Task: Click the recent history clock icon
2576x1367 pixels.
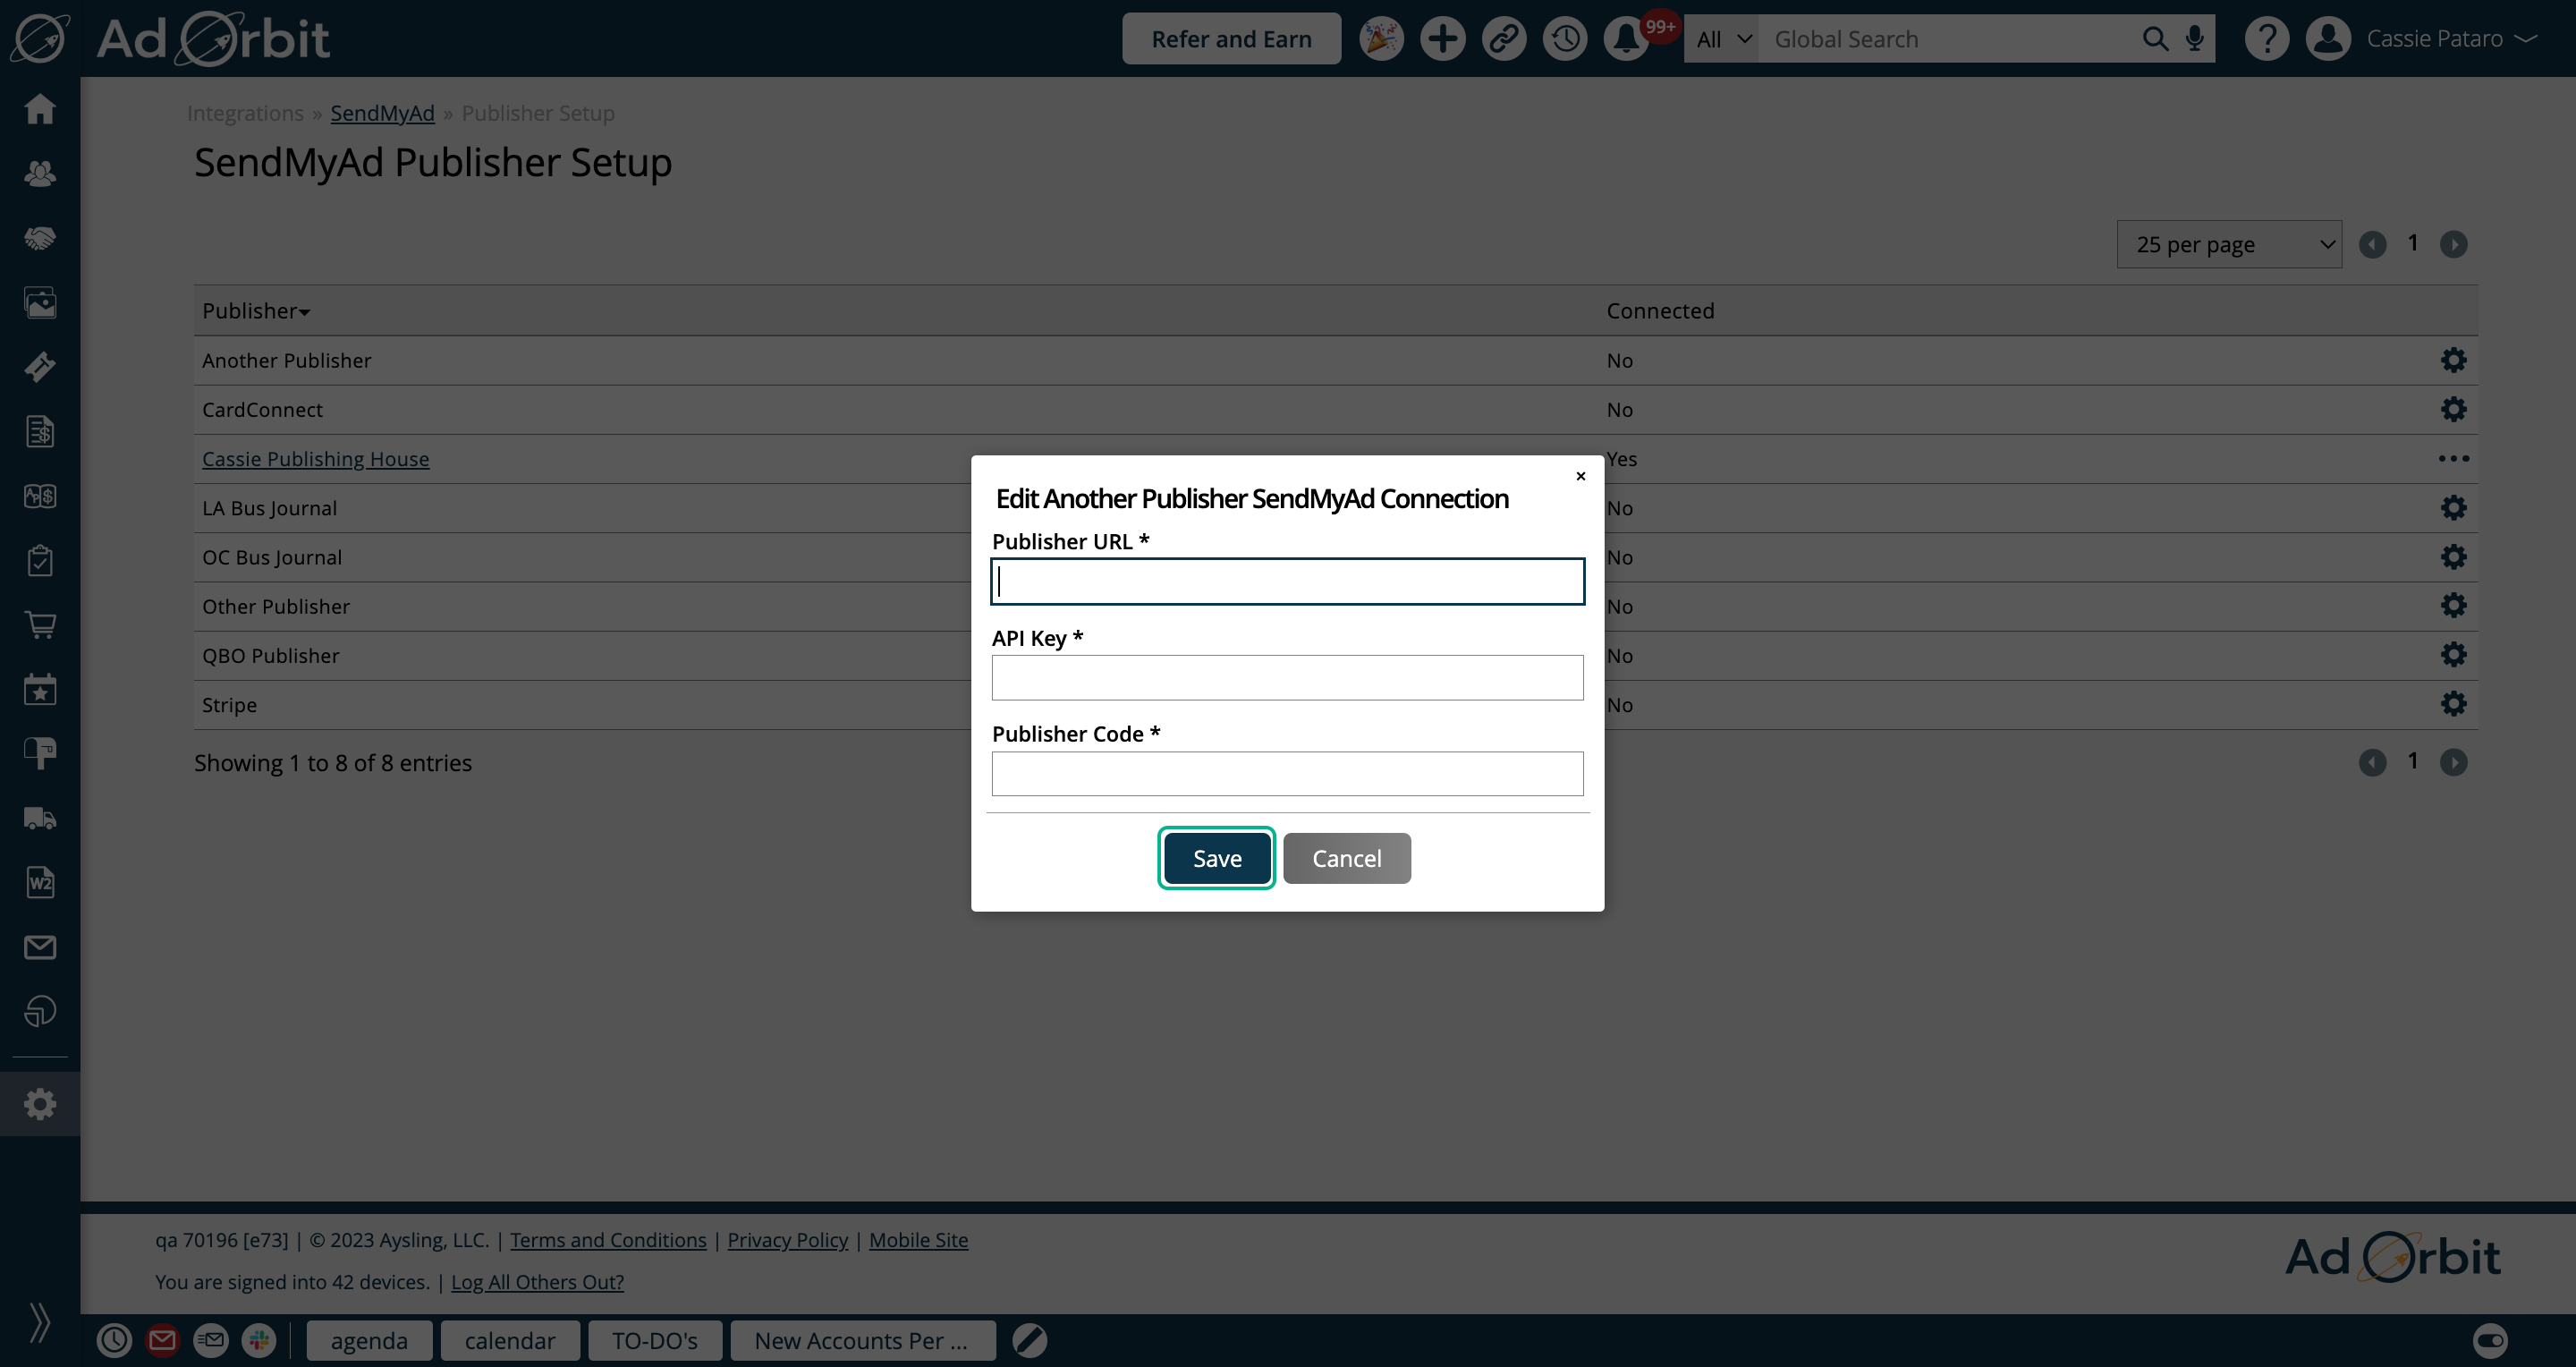Action: pos(1565,39)
